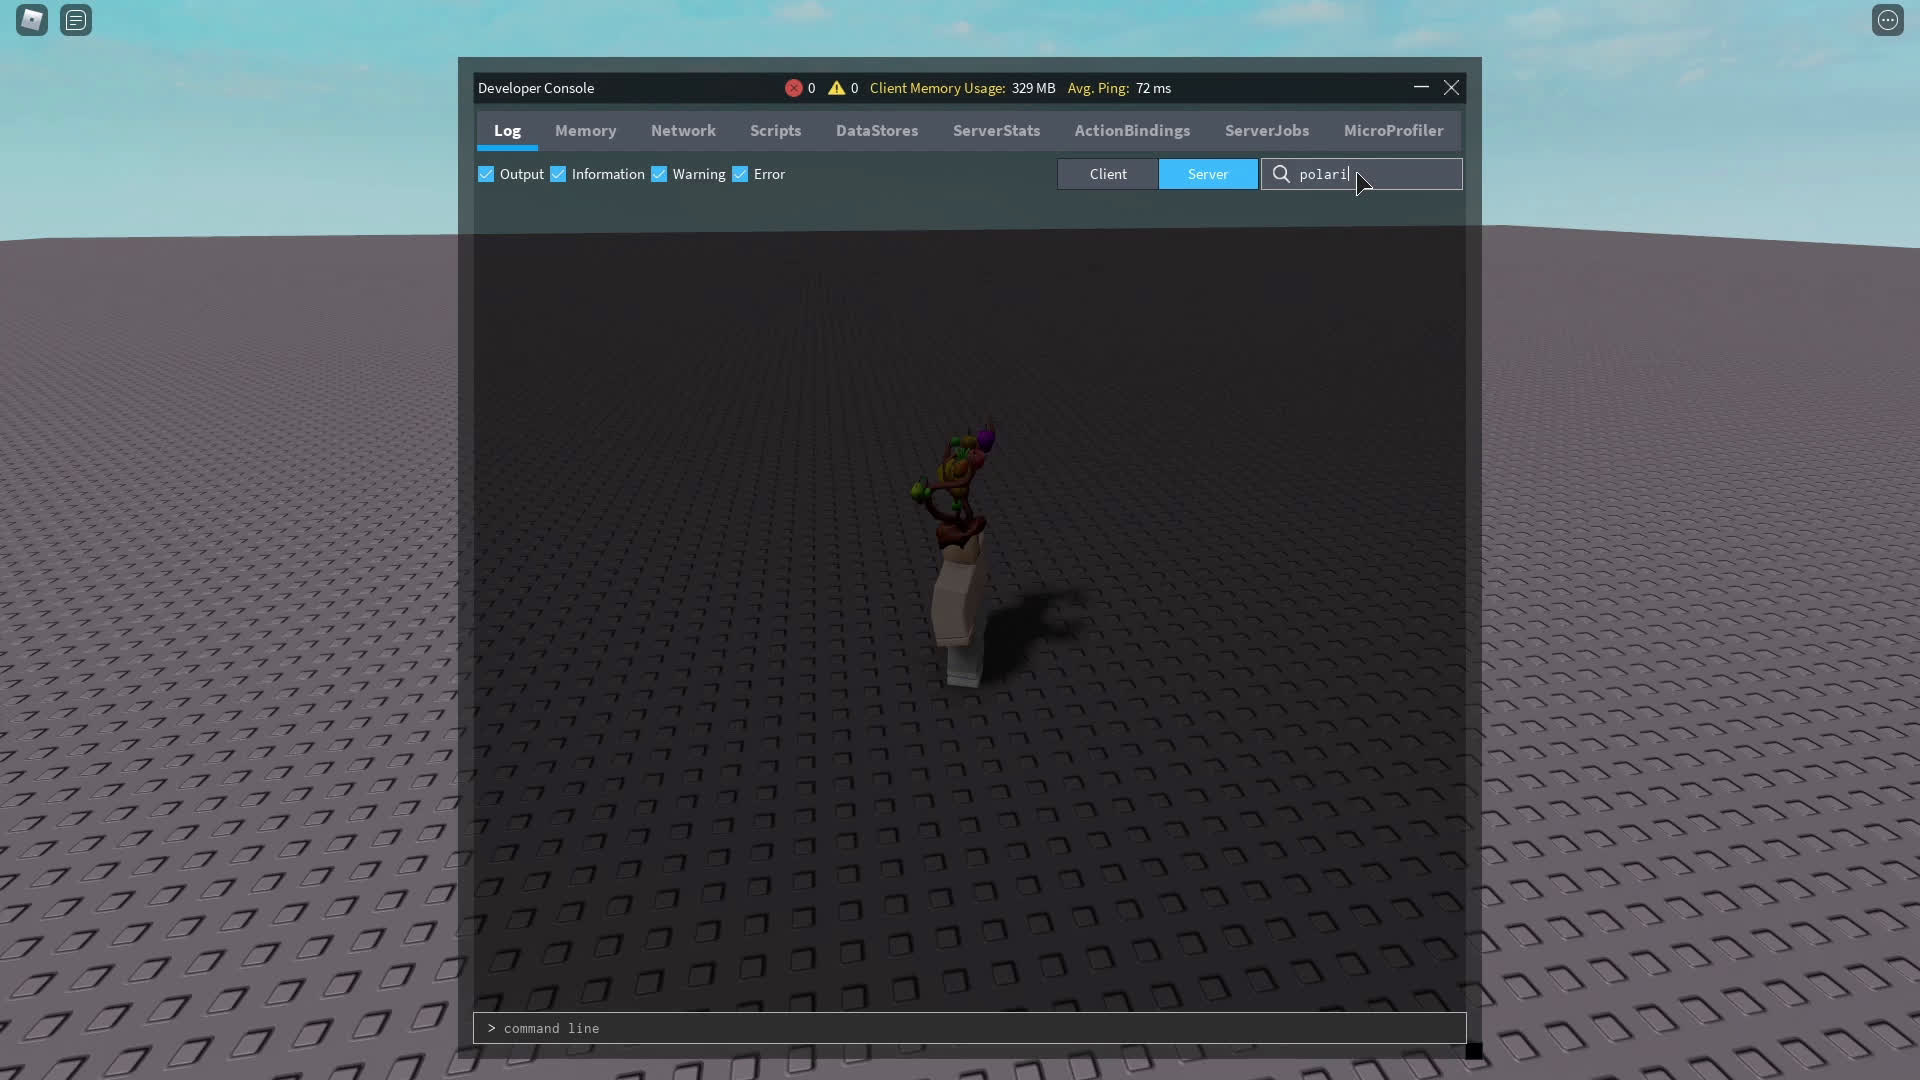Viewport: 1920px width, 1080px height.
Task: Open the Roblox menu icon top-left
Action: click(31, 20)
